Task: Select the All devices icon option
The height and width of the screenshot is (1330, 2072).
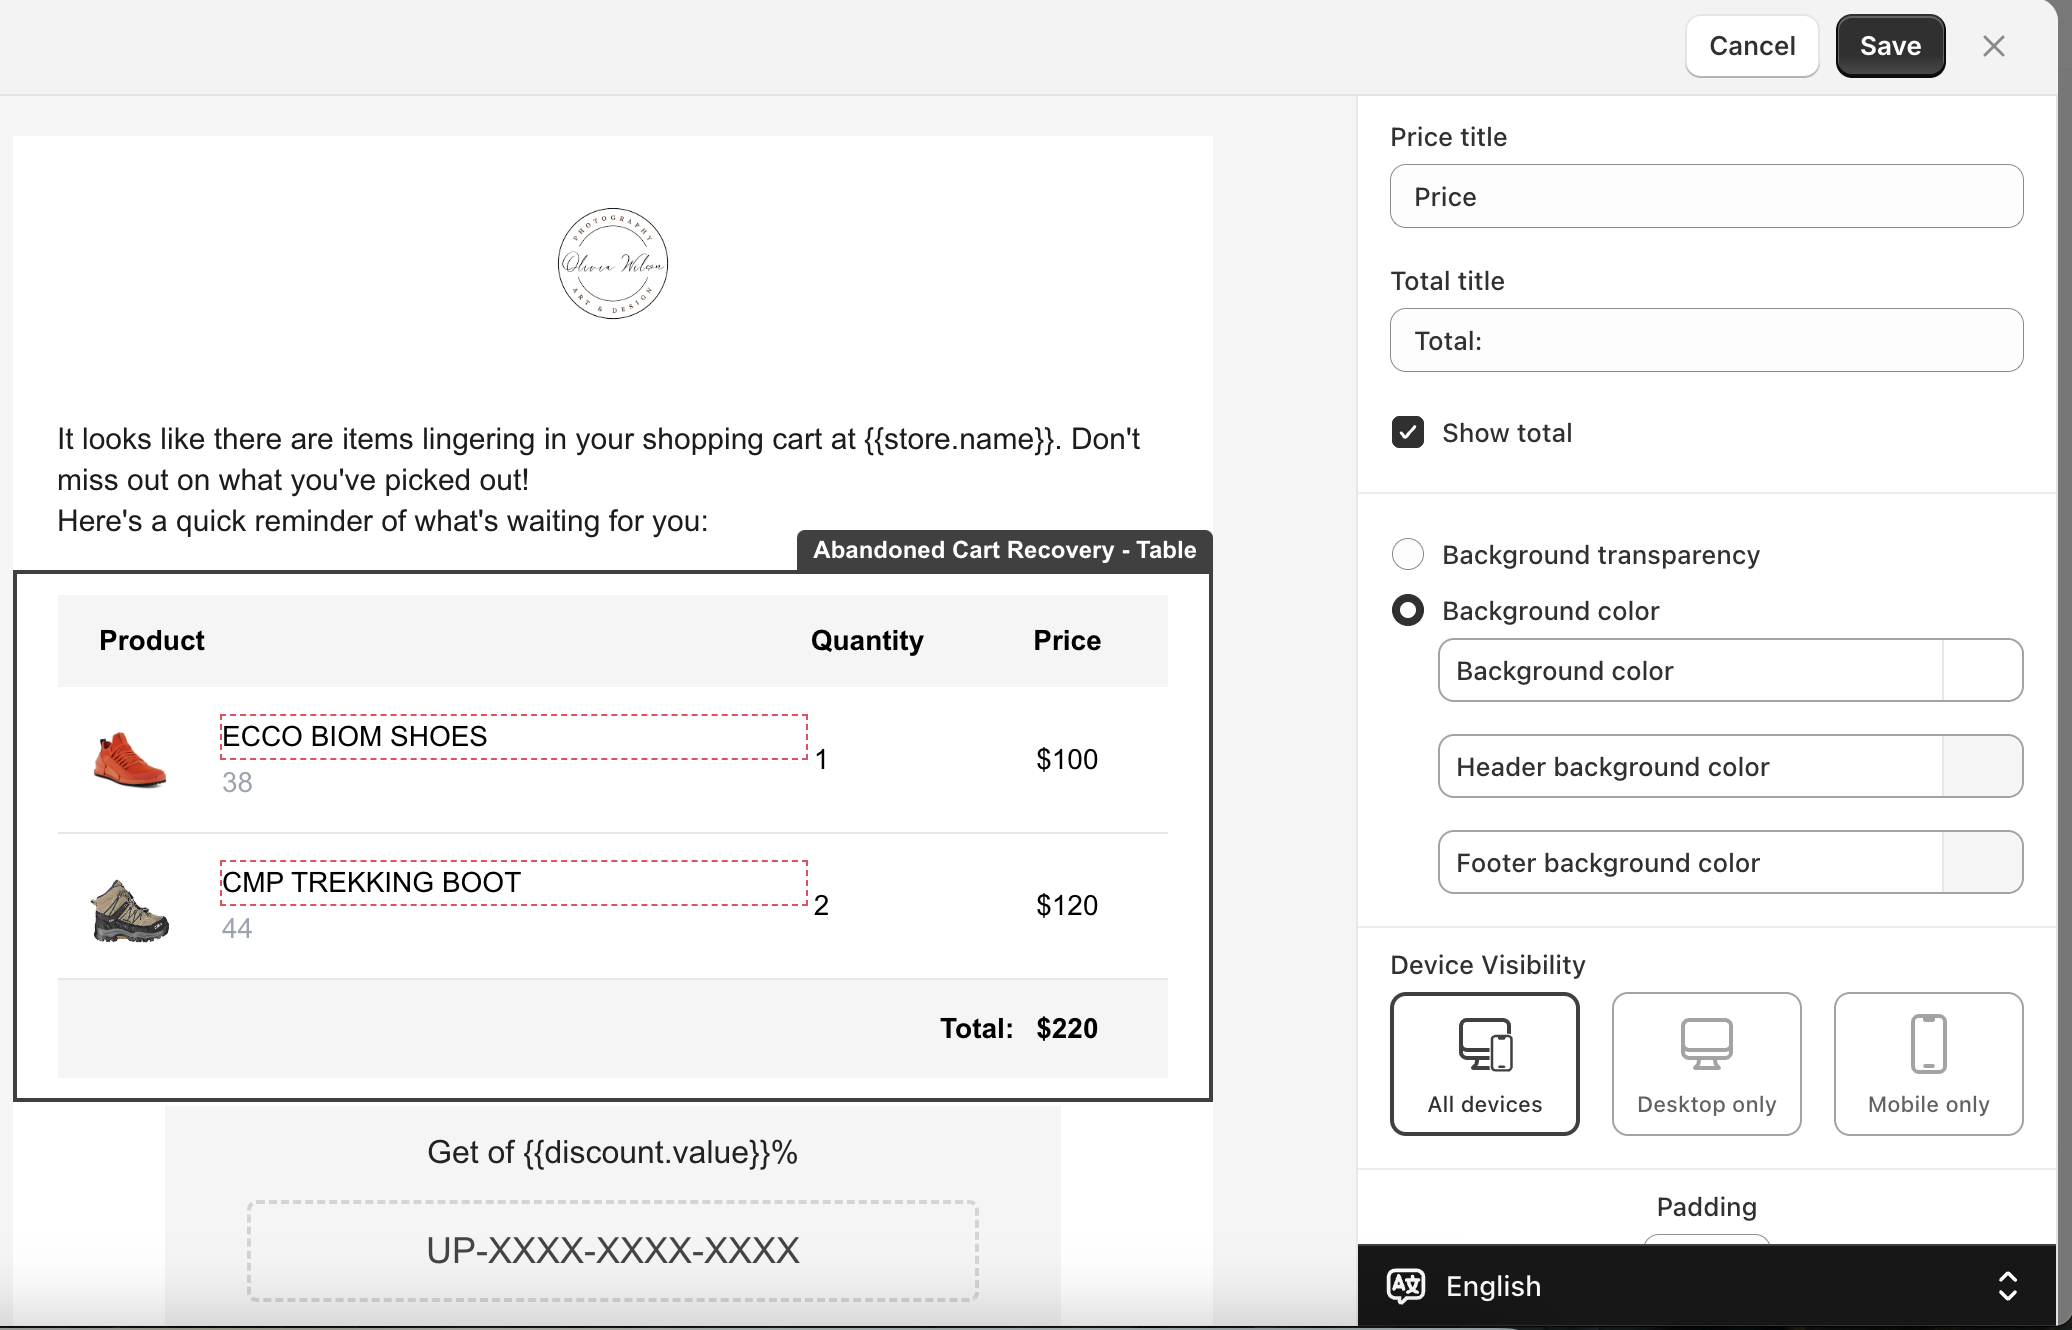Action: point(1485,1045)
